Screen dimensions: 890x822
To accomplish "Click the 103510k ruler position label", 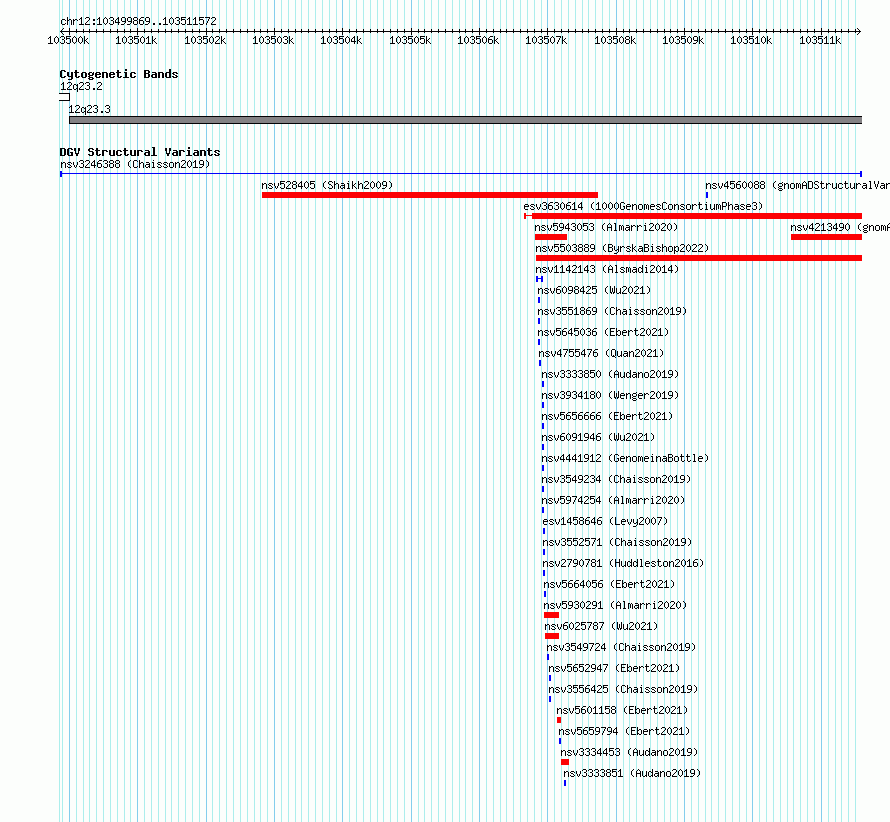I will (x=751, y=40).
